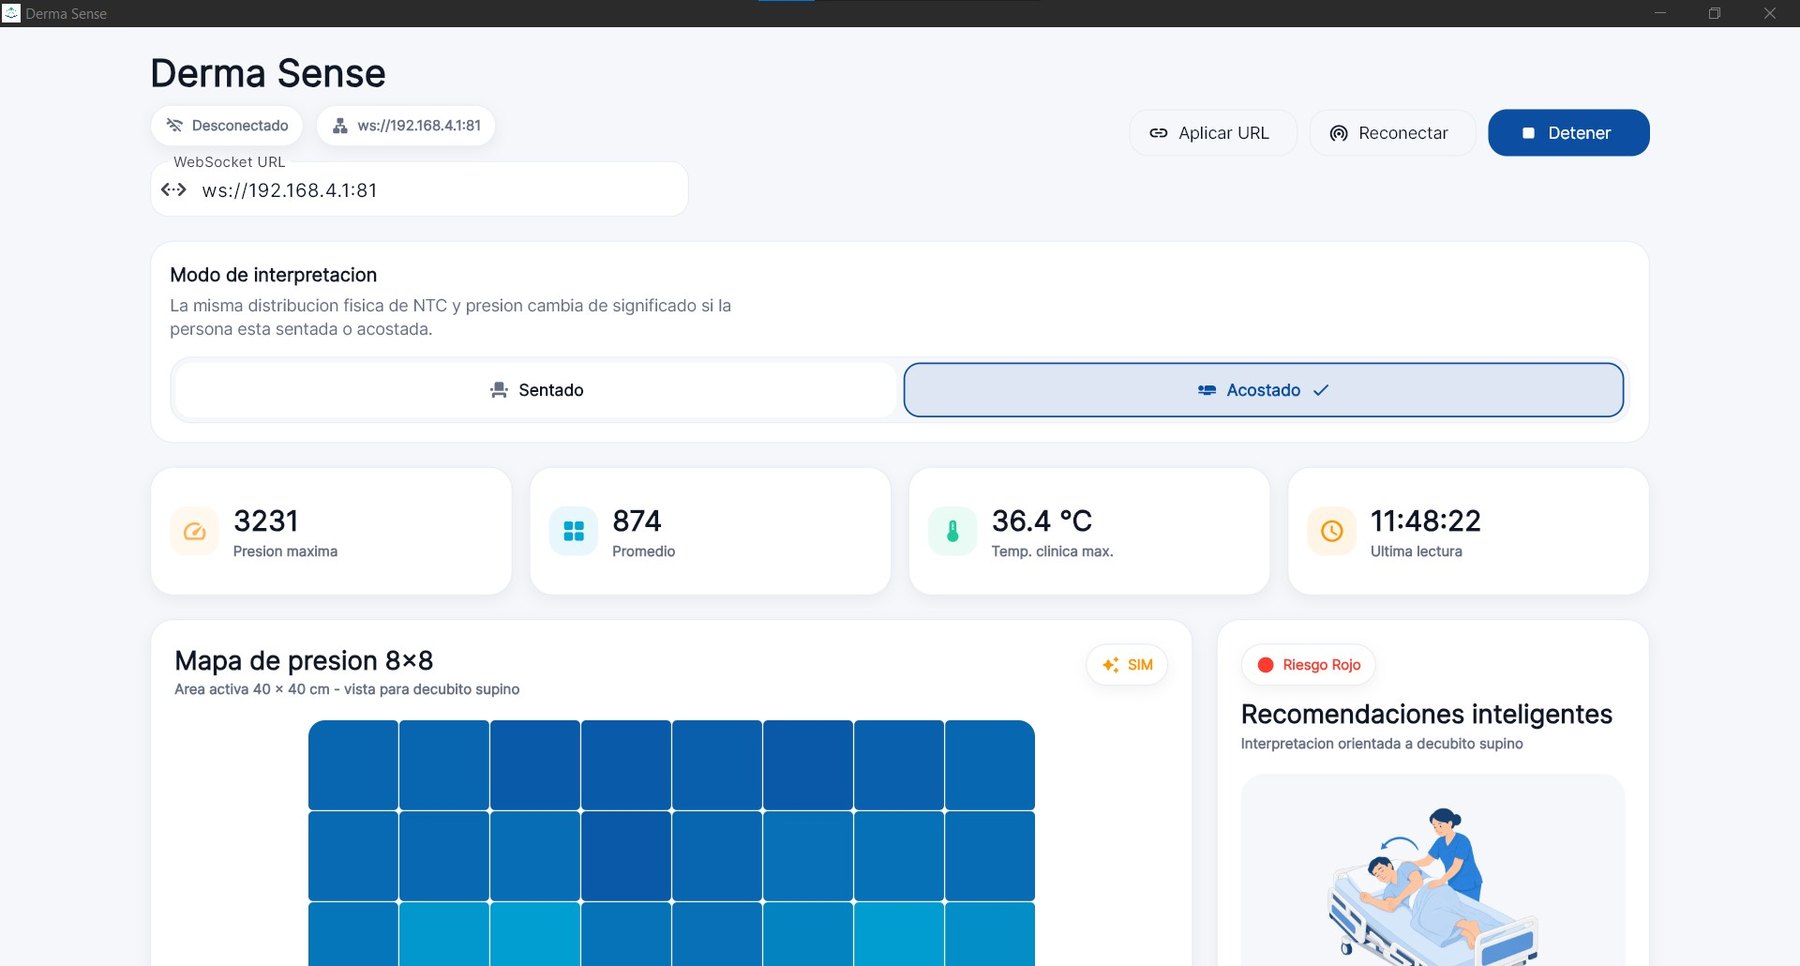The image size is (1800, 966).
Task: Click the network icon beside ws://192.168.4.1:81 chip
Action: point(340,125)
